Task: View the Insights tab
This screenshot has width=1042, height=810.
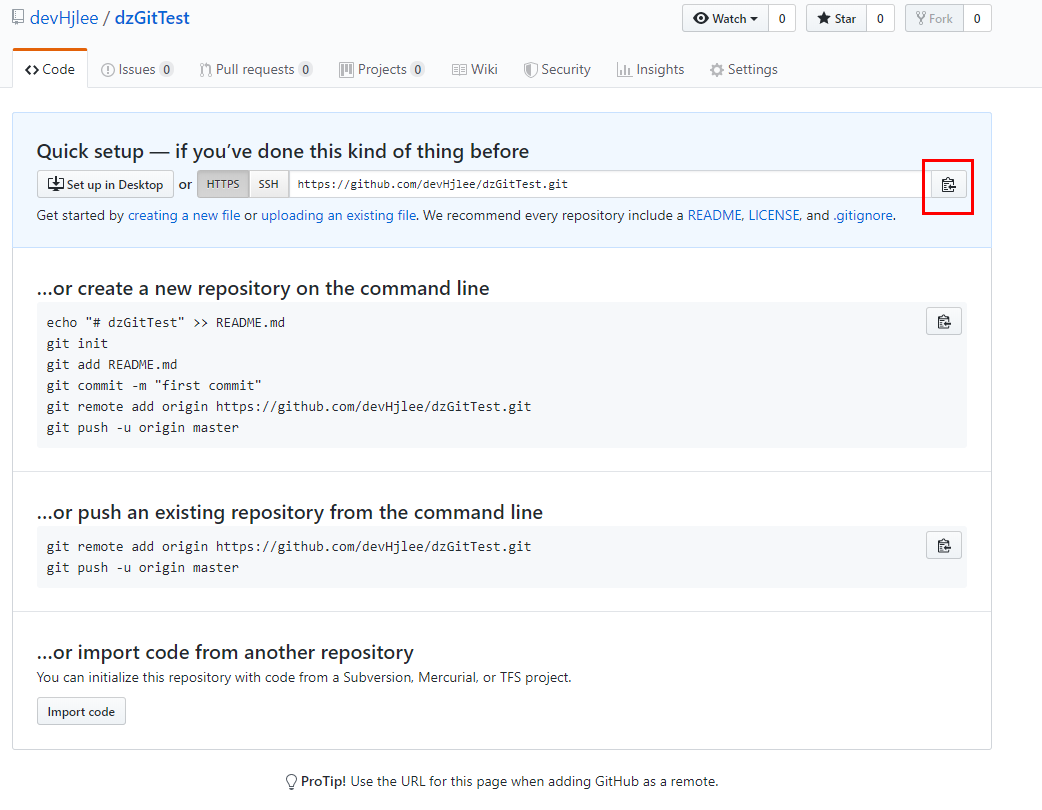Action: [651, 69]
